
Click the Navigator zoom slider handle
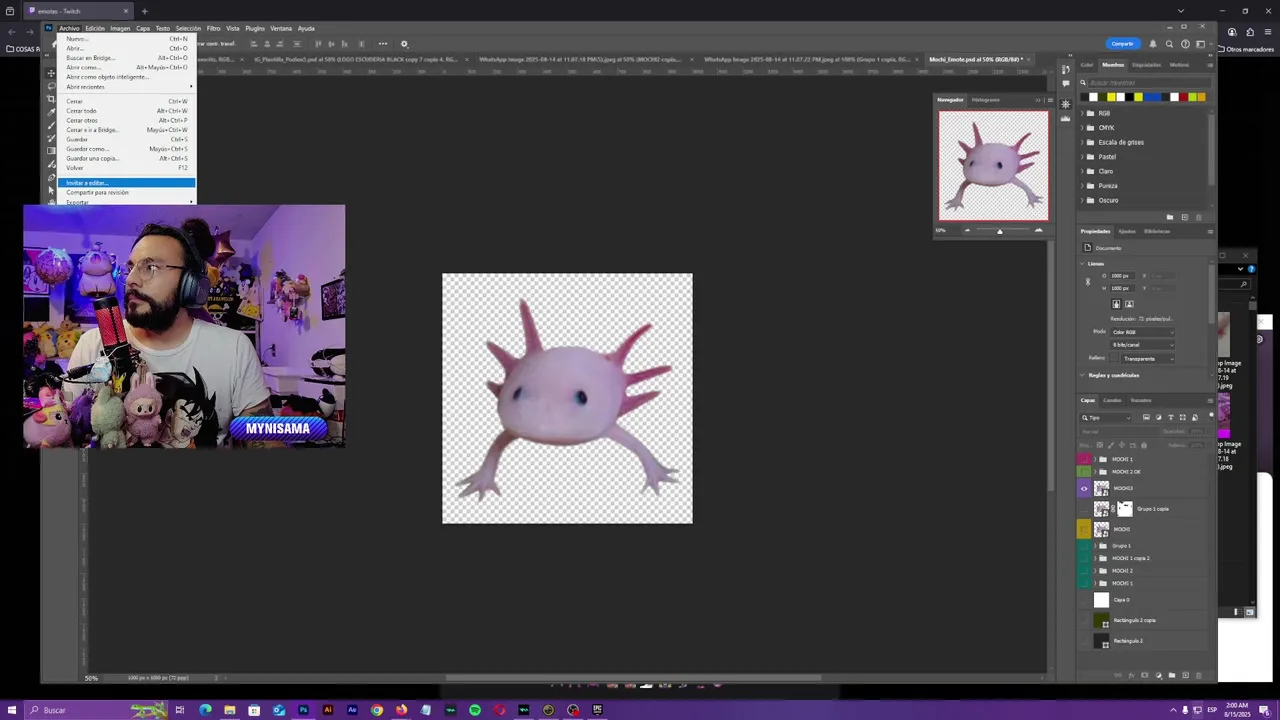point(999,231)
